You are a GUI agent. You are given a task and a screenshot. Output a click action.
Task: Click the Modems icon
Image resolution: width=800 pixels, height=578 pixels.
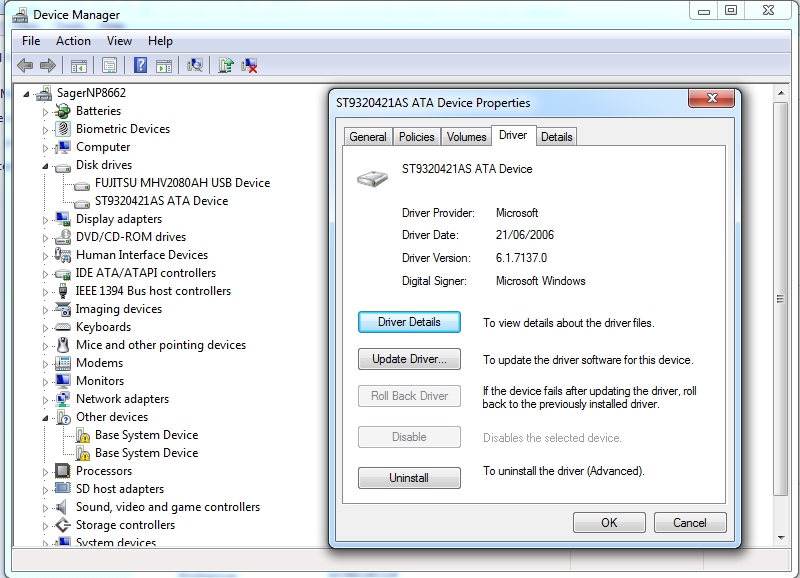click(x=63, y=363)
